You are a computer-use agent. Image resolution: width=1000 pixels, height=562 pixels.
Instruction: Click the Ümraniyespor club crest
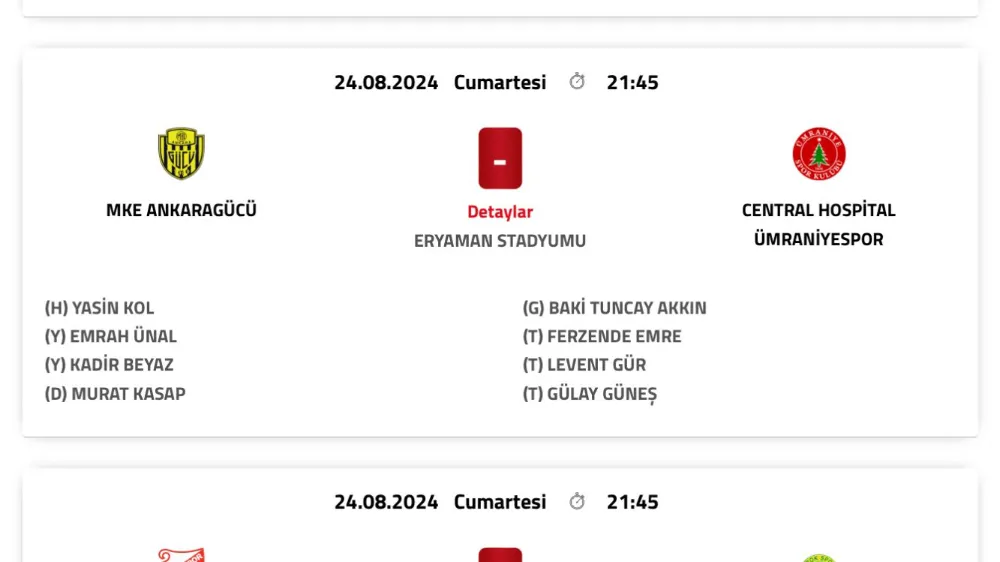point(818,154)
